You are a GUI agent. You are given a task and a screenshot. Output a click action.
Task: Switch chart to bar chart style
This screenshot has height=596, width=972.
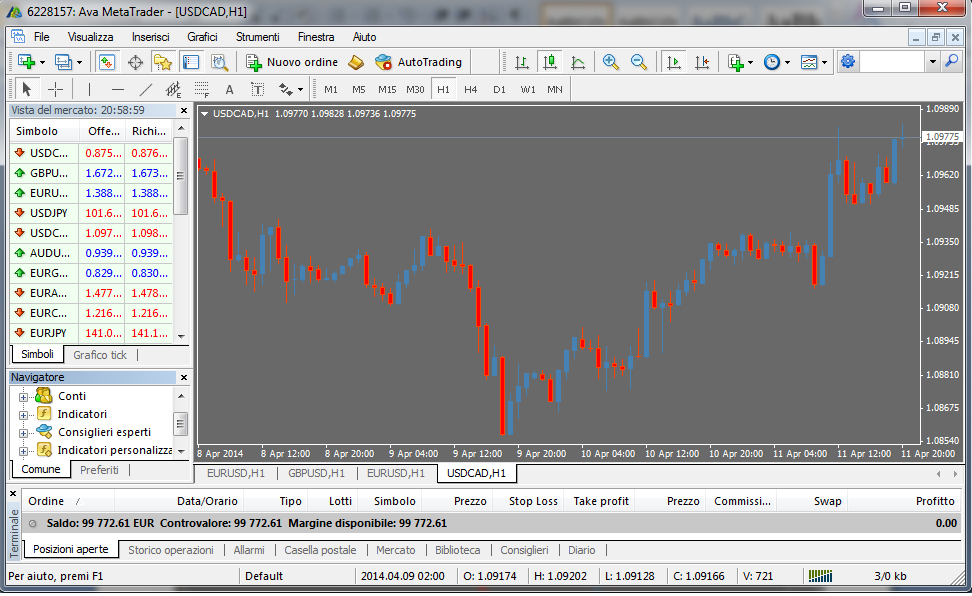click(522, 62)
